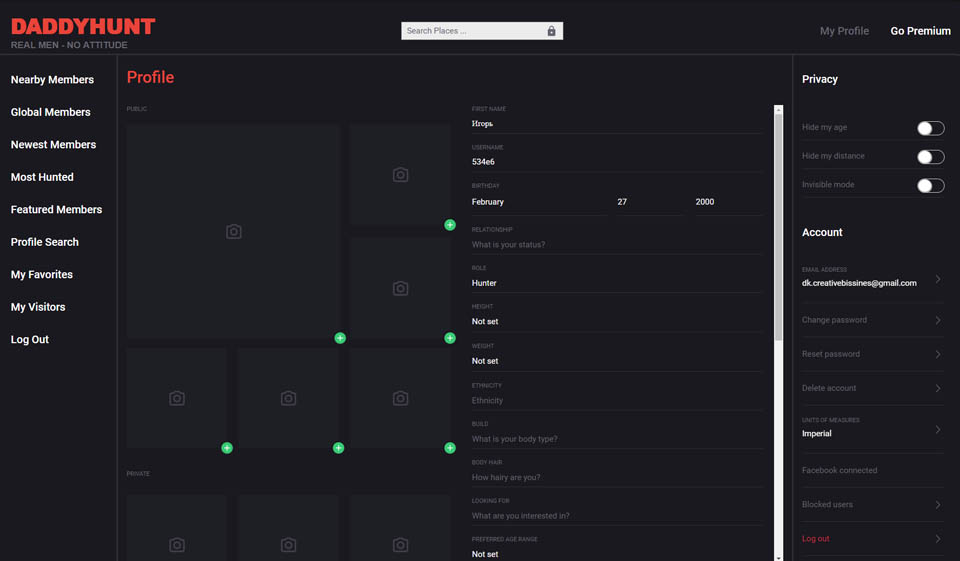This screenshot has height=561, width=960.
Task: Toggle the Hide my age switch
Action: point(930,128)
